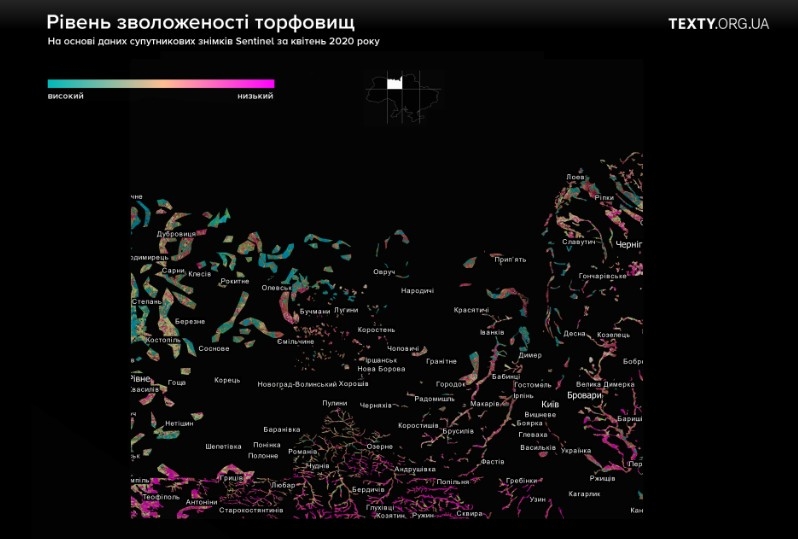Click the title 'Рівень зволоженості торфовищ'
798x539 pixels.
tap(200, 22)
